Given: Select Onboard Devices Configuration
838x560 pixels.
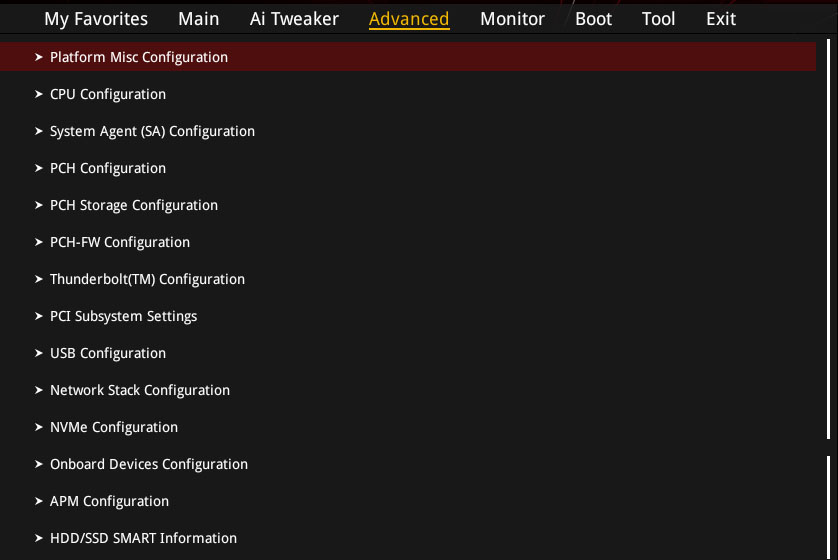Looking at the screenshot, I should (149, 464).
